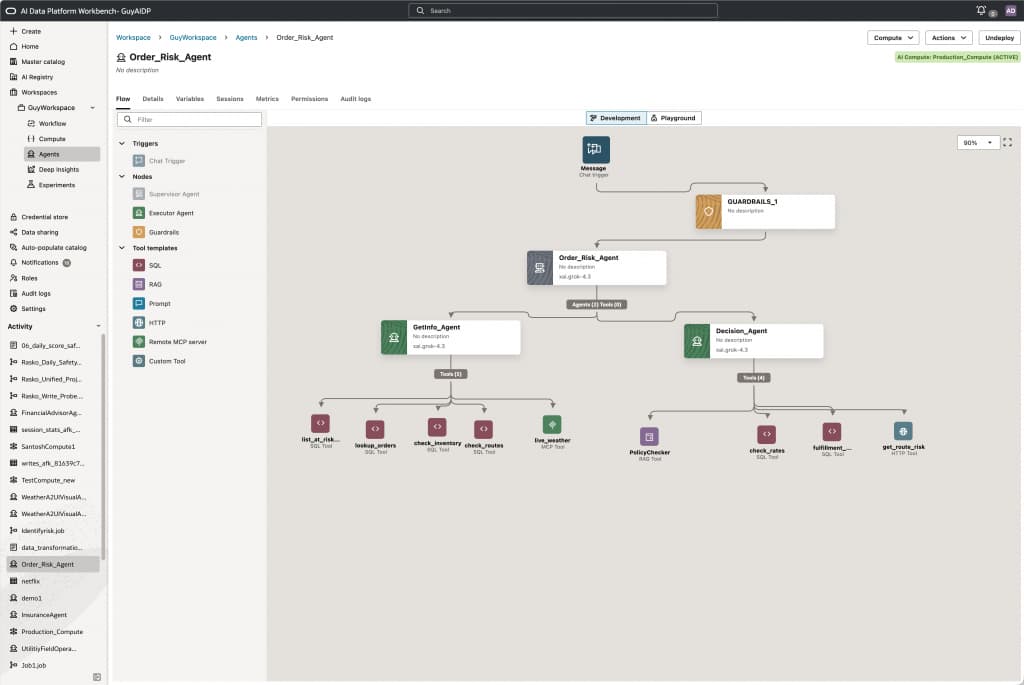The image size is (1024, 685).
Task: Pick the Custom Tool template
Action: [160, 360]
